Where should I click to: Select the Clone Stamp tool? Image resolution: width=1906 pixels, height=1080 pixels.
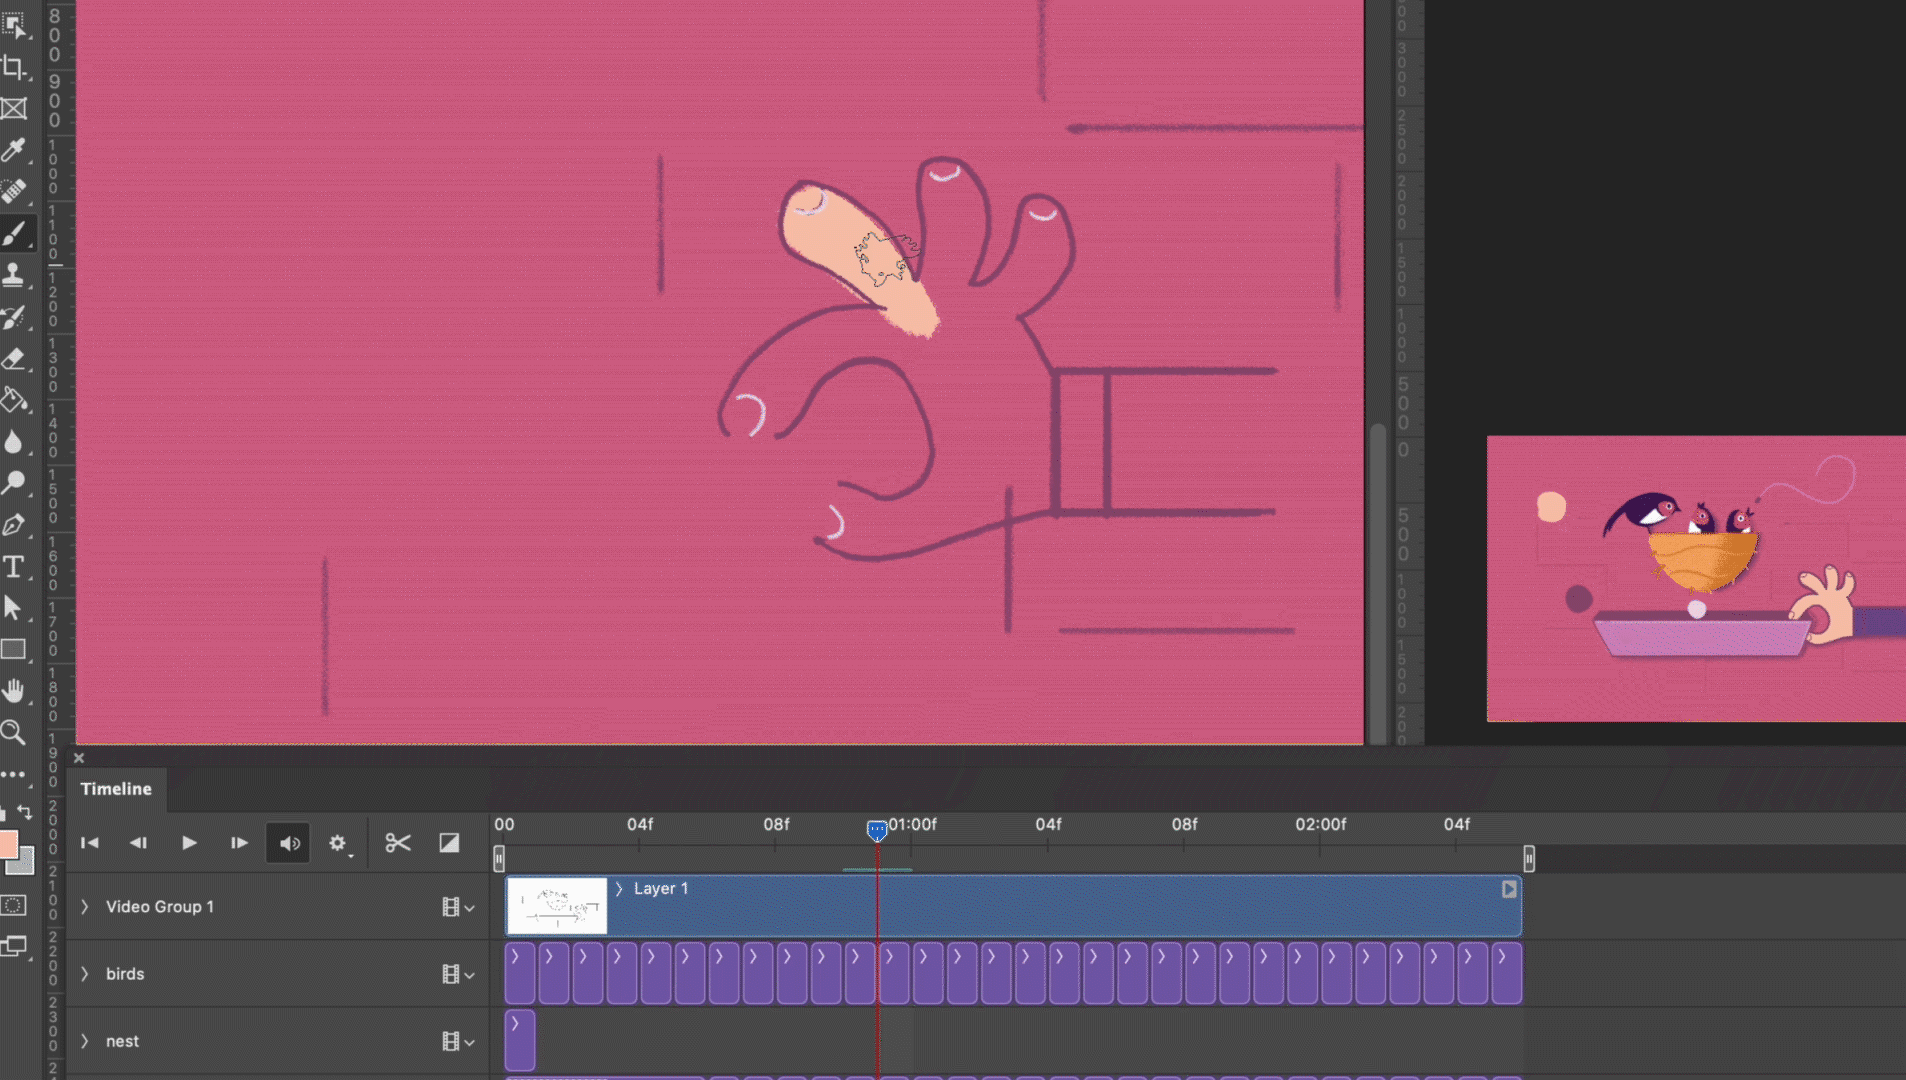tap(14, 275)
